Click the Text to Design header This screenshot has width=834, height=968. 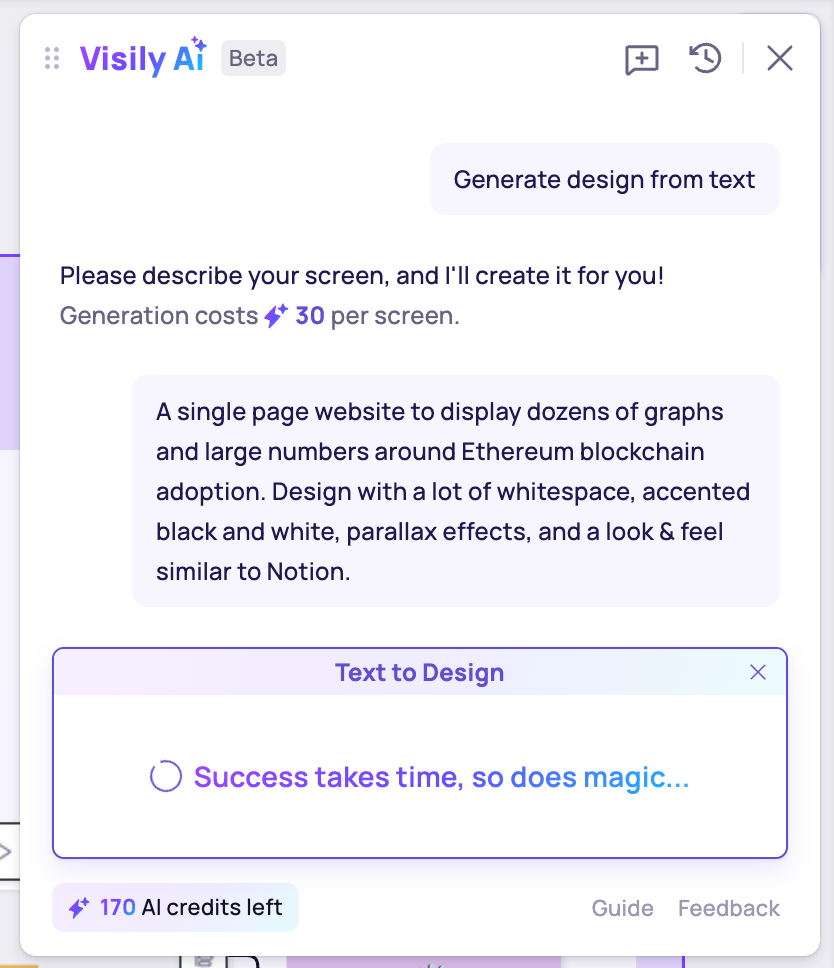(x=419, y=672)
